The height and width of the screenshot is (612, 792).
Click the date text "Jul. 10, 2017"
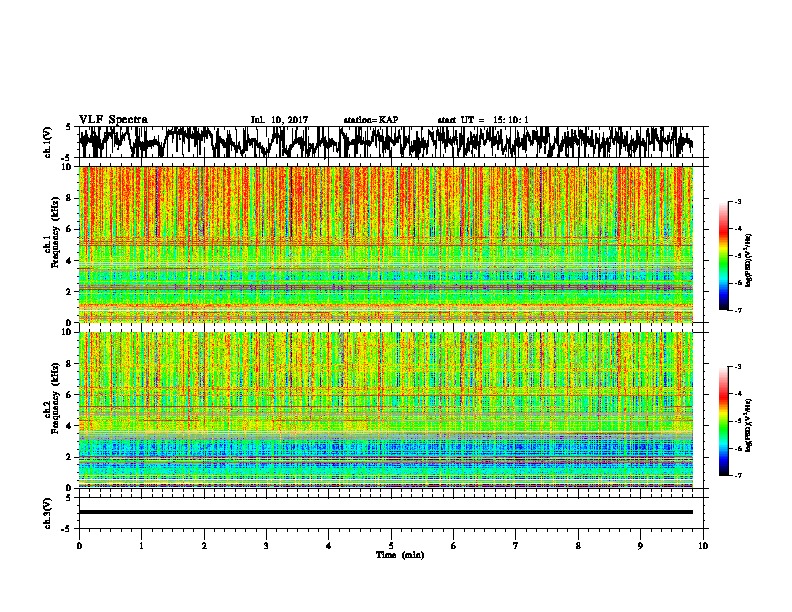pos(279,120)
